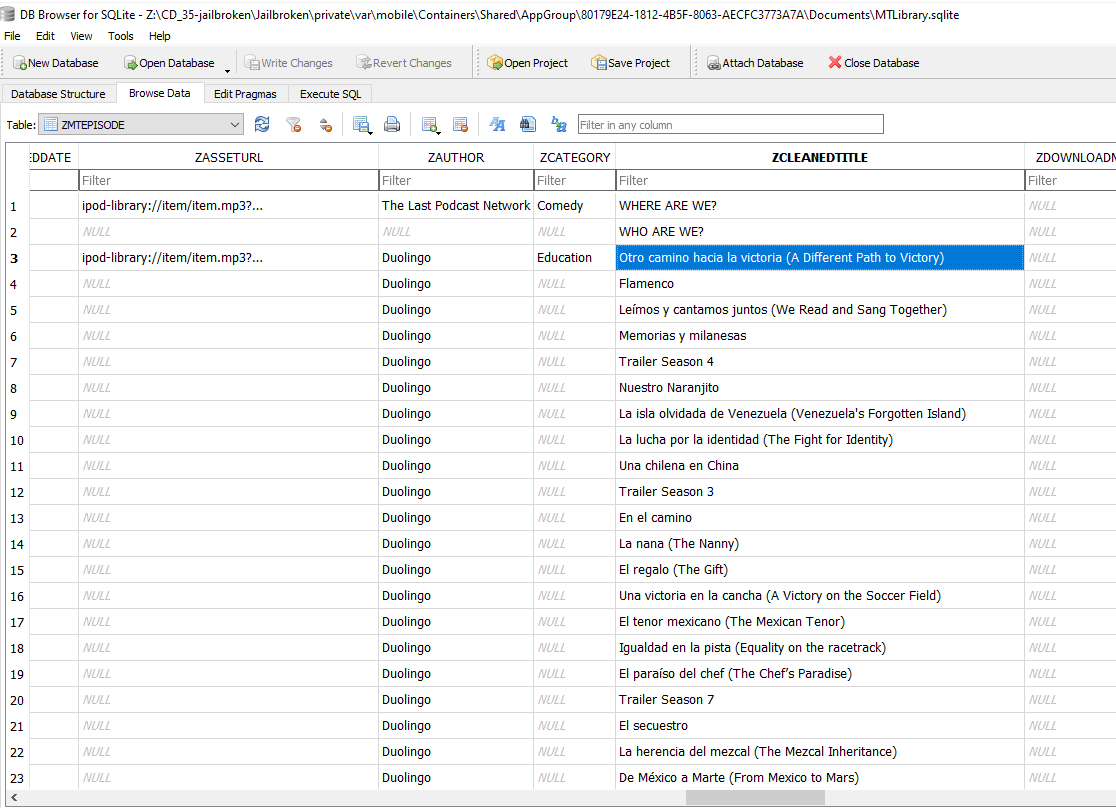Viewport: 1116px width, 808px height.
Task: Click the print table icon
Action: pos(392,125)
